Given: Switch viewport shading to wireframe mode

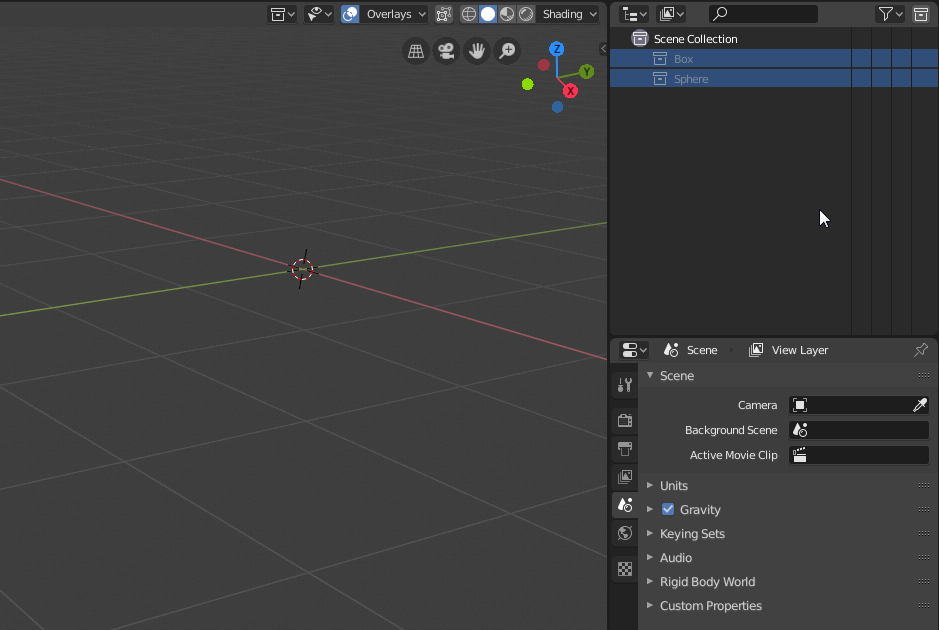Looking at the screenshot, I should [469, 13].
